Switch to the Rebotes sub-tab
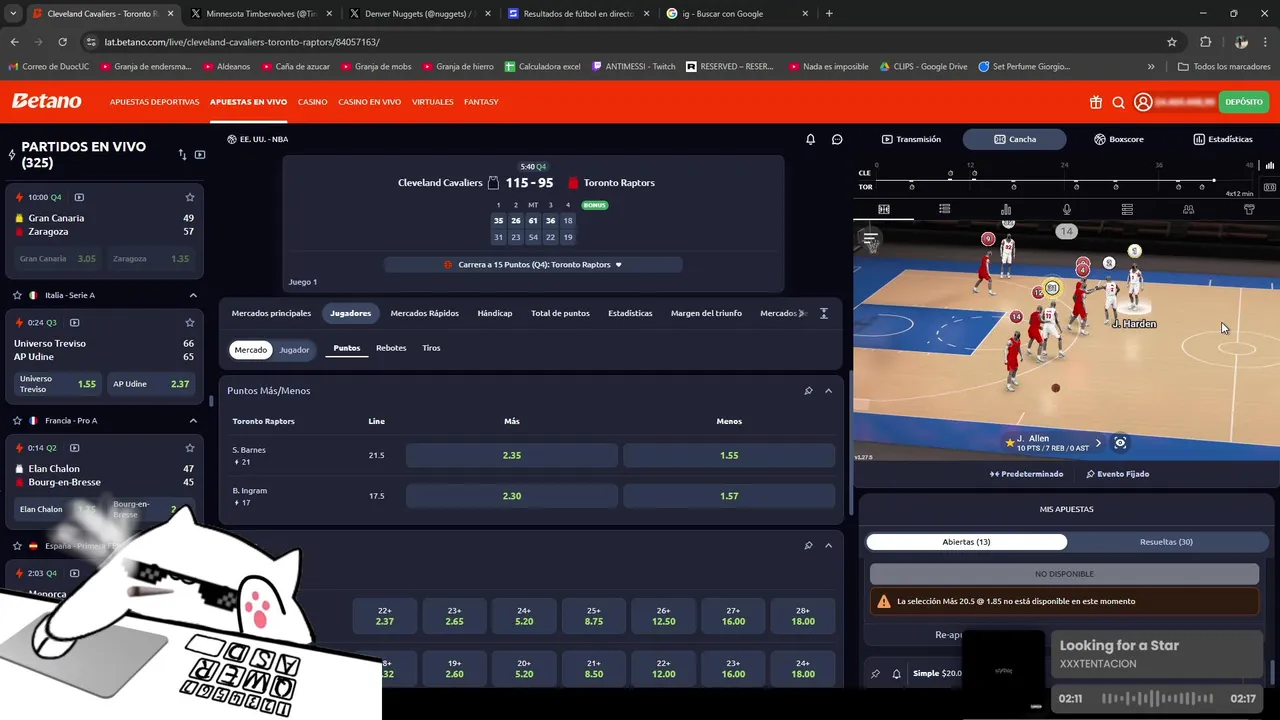Viewport: 1280px width, 720px height. point(391,348)
